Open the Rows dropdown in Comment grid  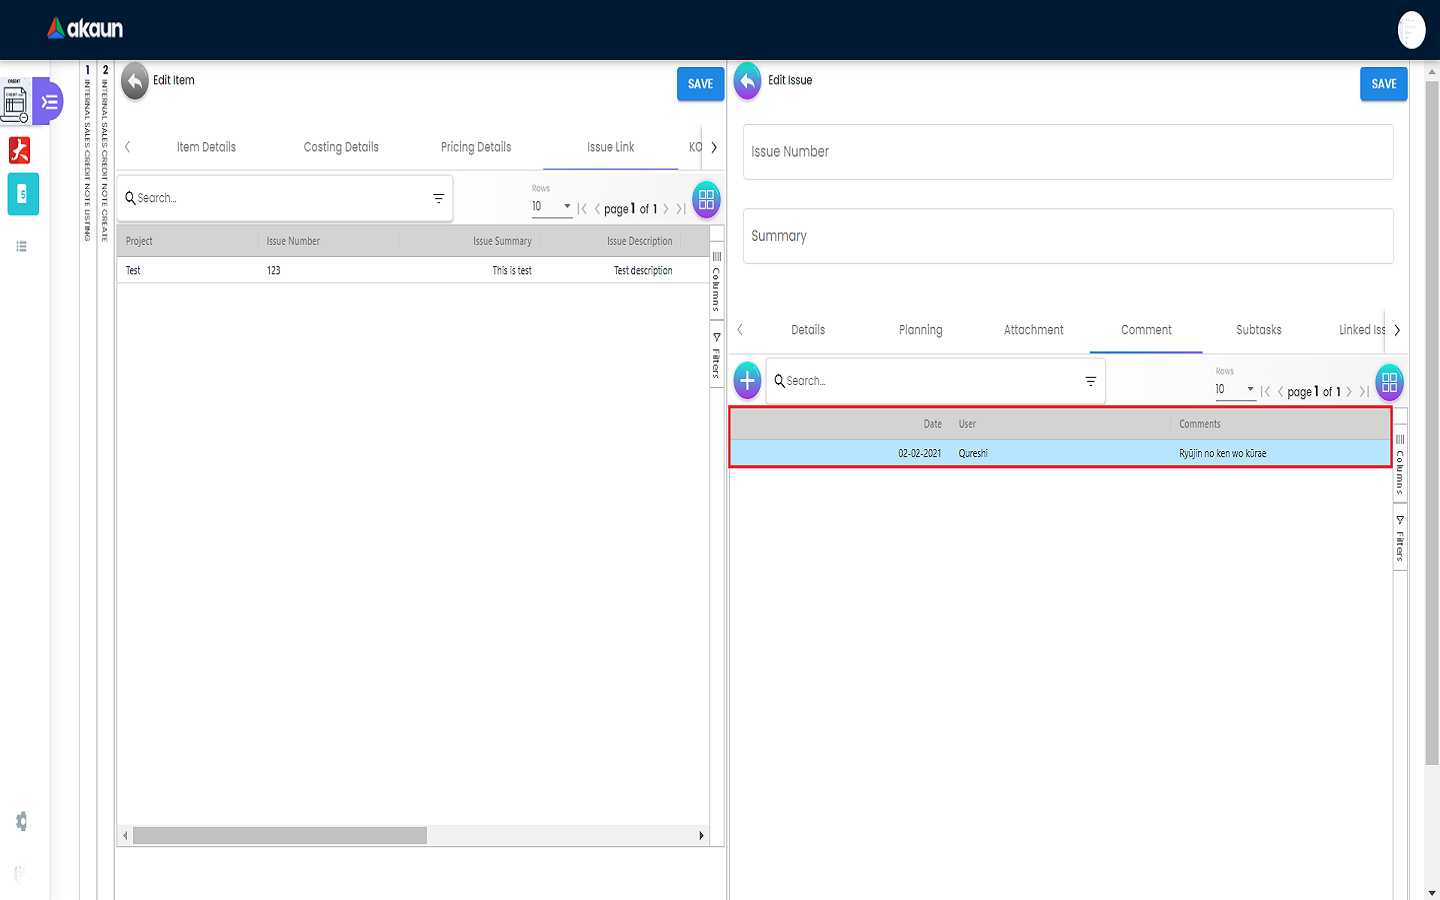click(x=1234, y=390)
